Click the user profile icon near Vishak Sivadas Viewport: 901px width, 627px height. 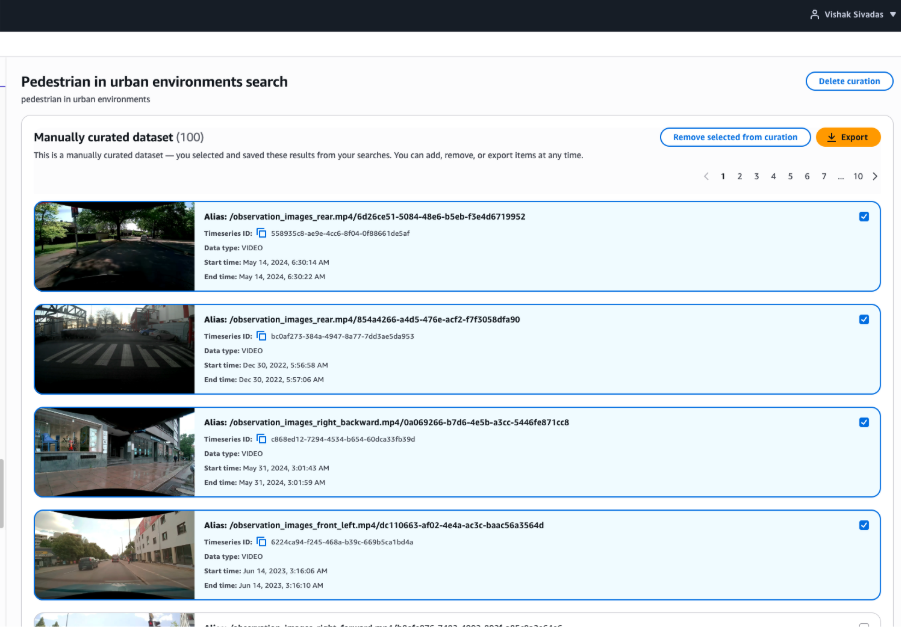[x=814, y=15]
